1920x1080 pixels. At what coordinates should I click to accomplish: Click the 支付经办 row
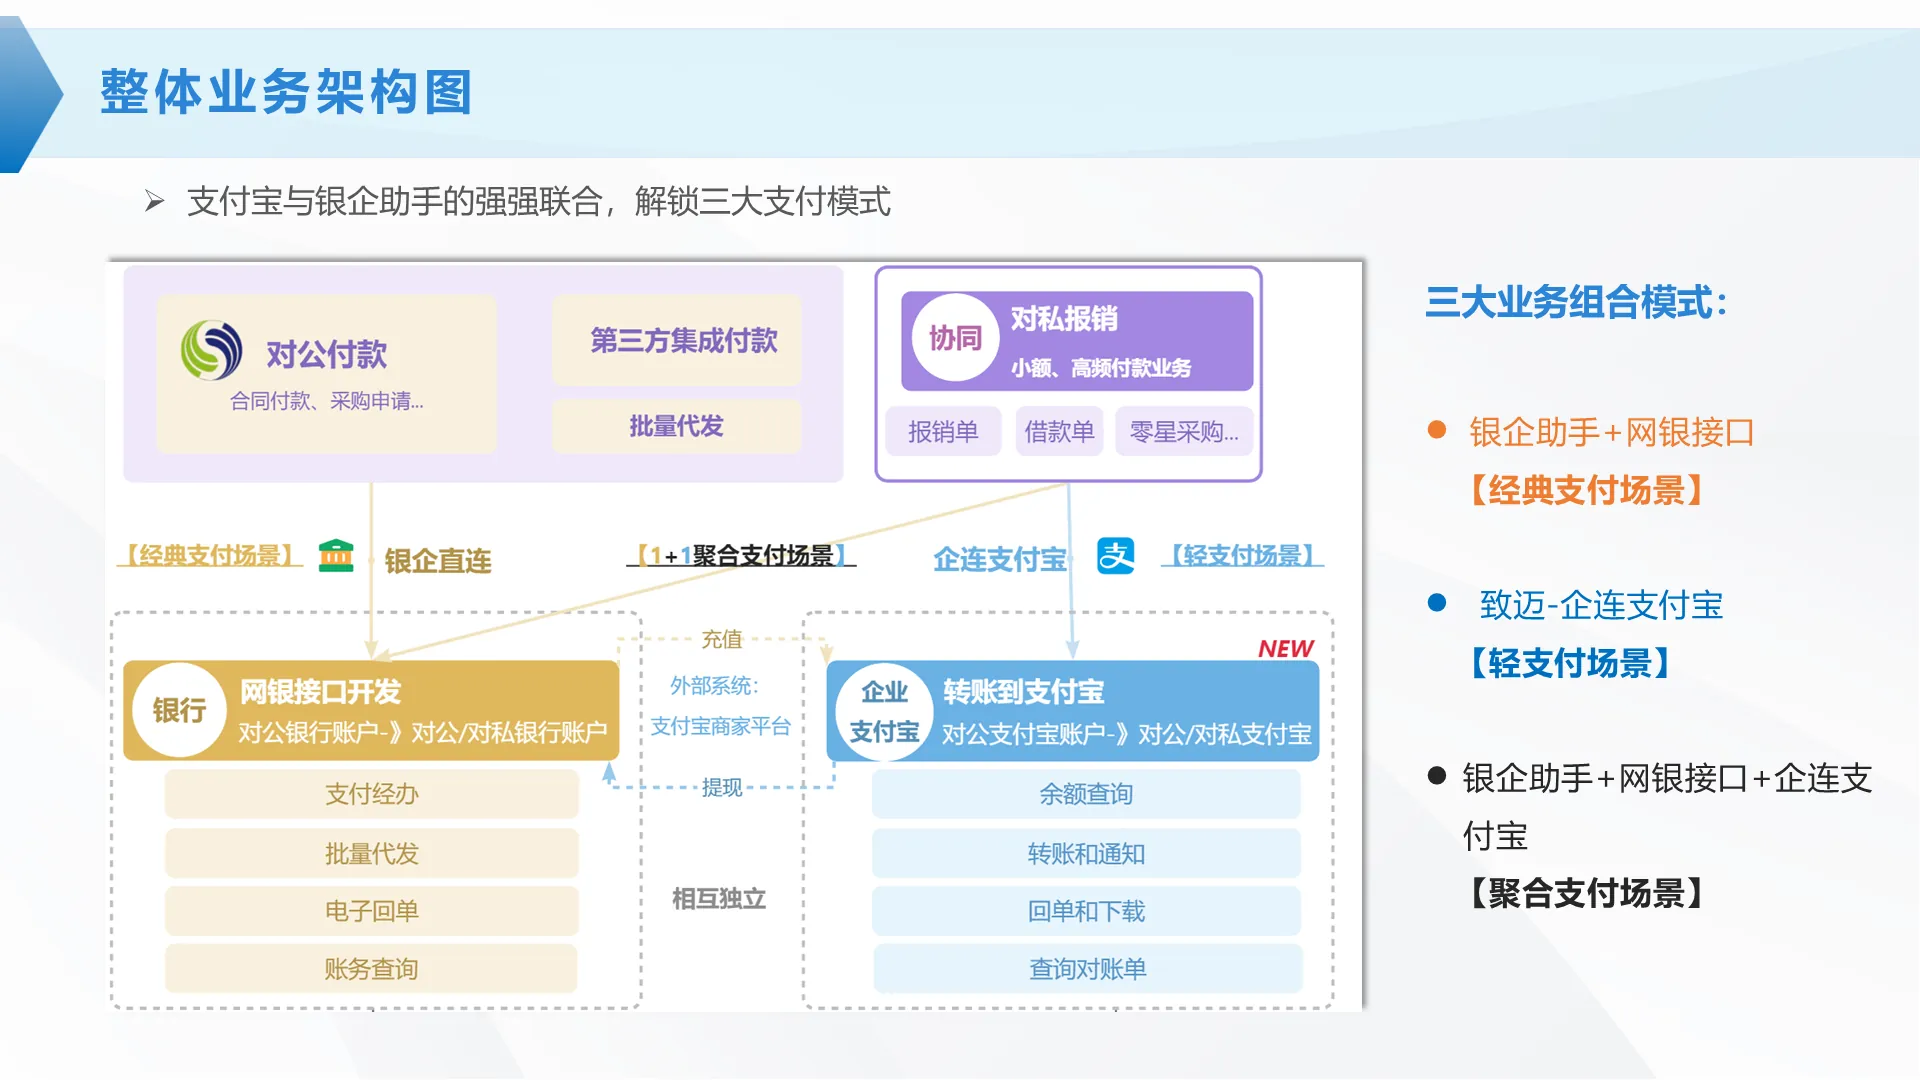pyautogui.click(x=372, y=794)
